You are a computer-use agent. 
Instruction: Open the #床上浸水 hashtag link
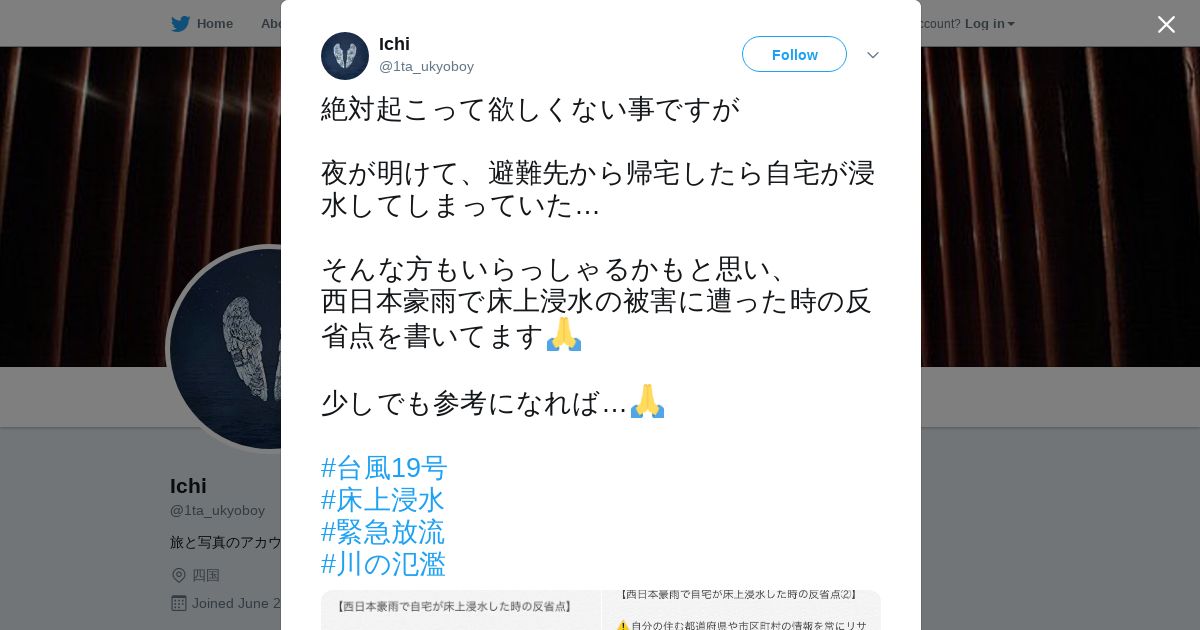click(383, 500)
